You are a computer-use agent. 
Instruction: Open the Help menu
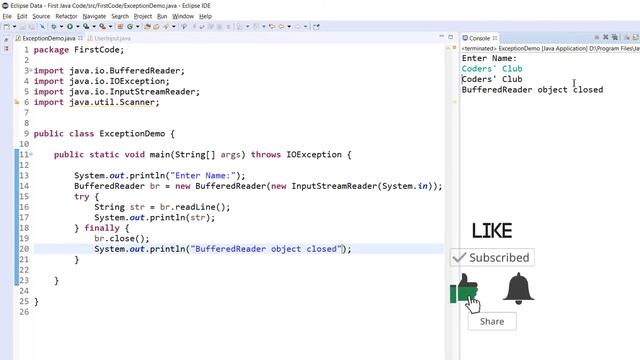205,16
